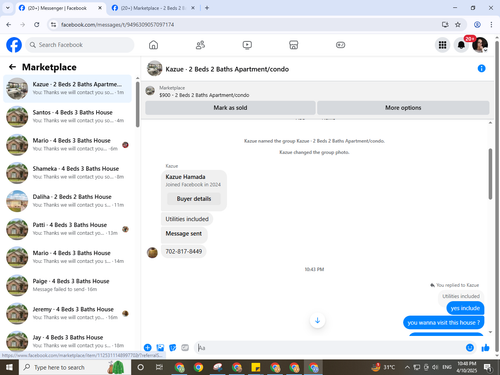Open conversation information icon
Screen dimensions: 500x375
tap(481, 68)
